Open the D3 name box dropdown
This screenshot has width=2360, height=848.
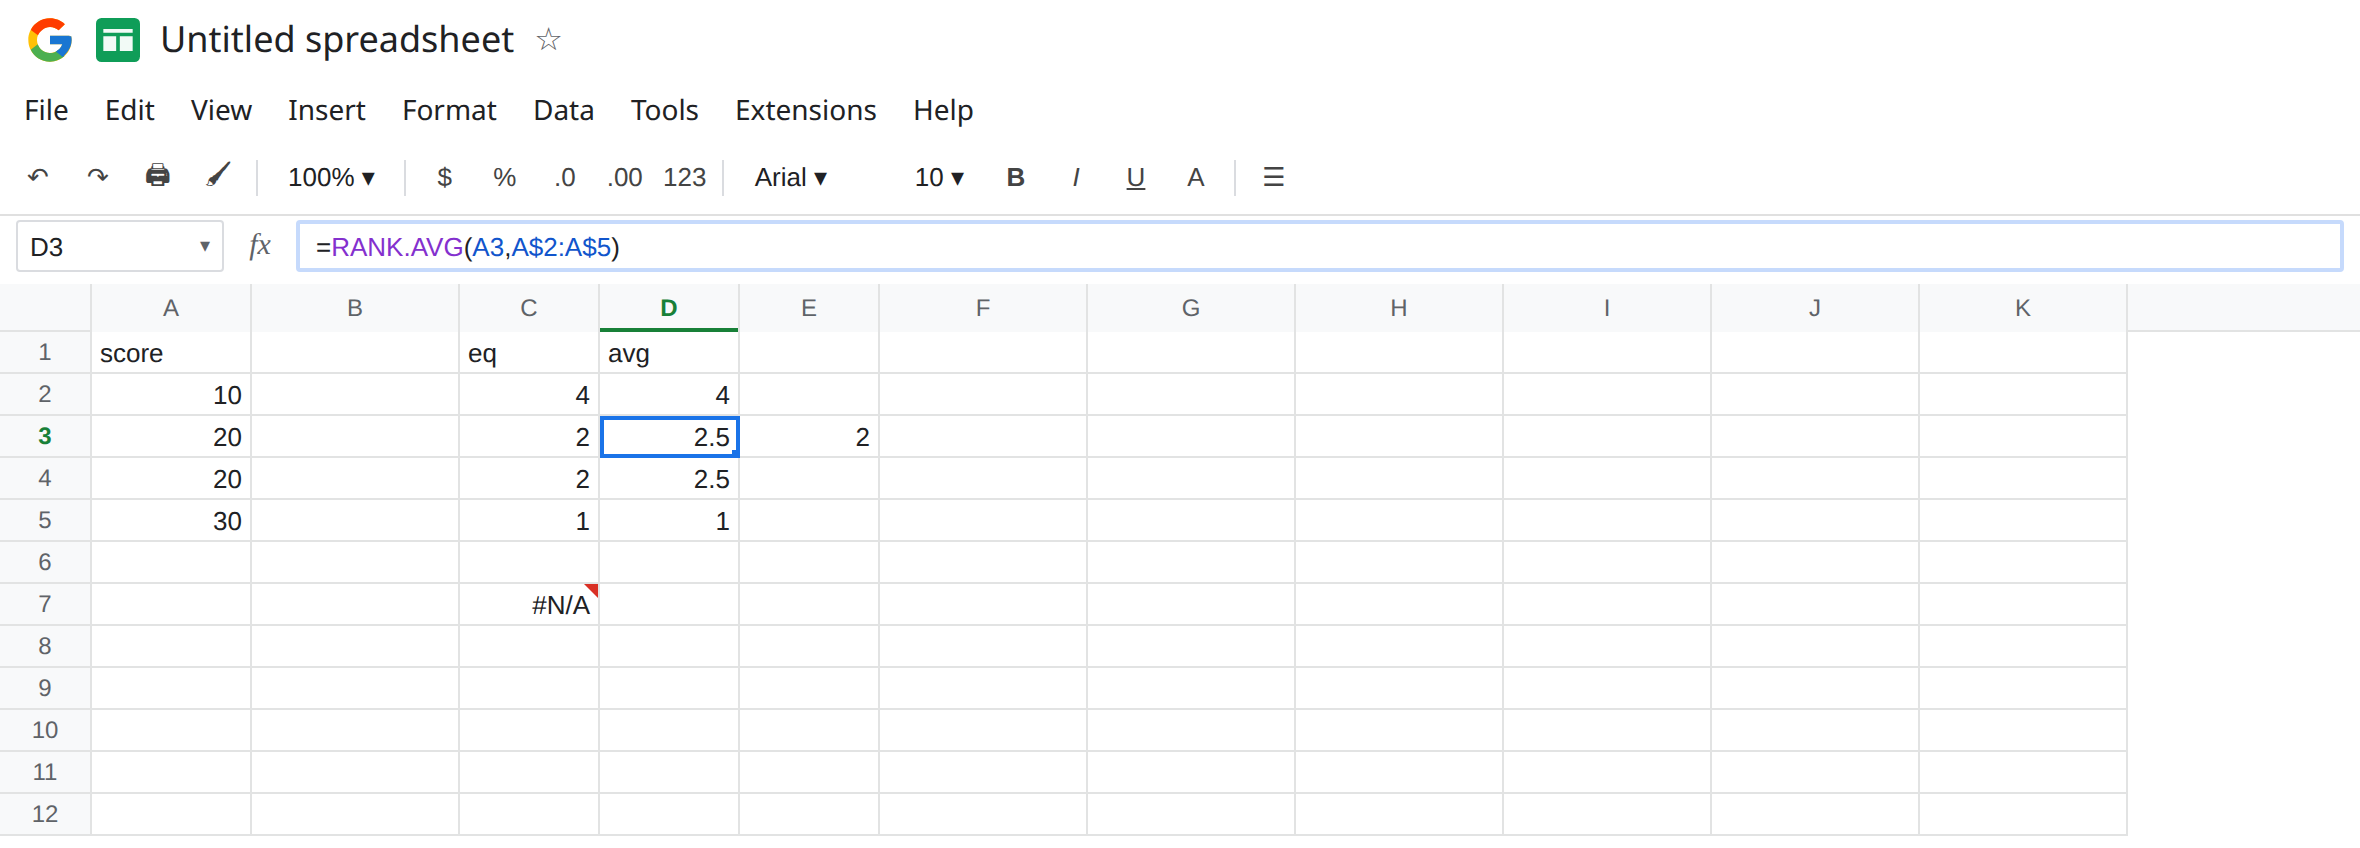[204, 246]
